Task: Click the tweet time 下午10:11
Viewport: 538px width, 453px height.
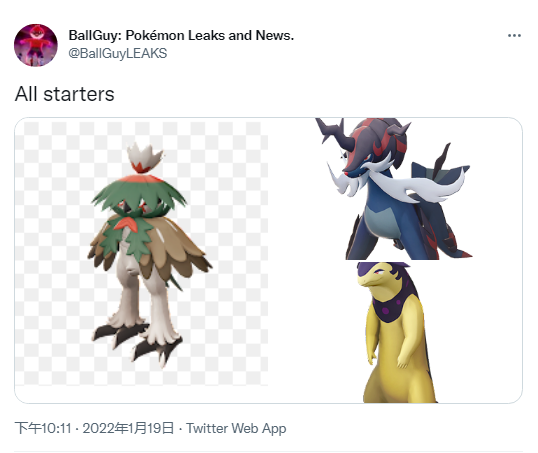Action: [43, 428]
